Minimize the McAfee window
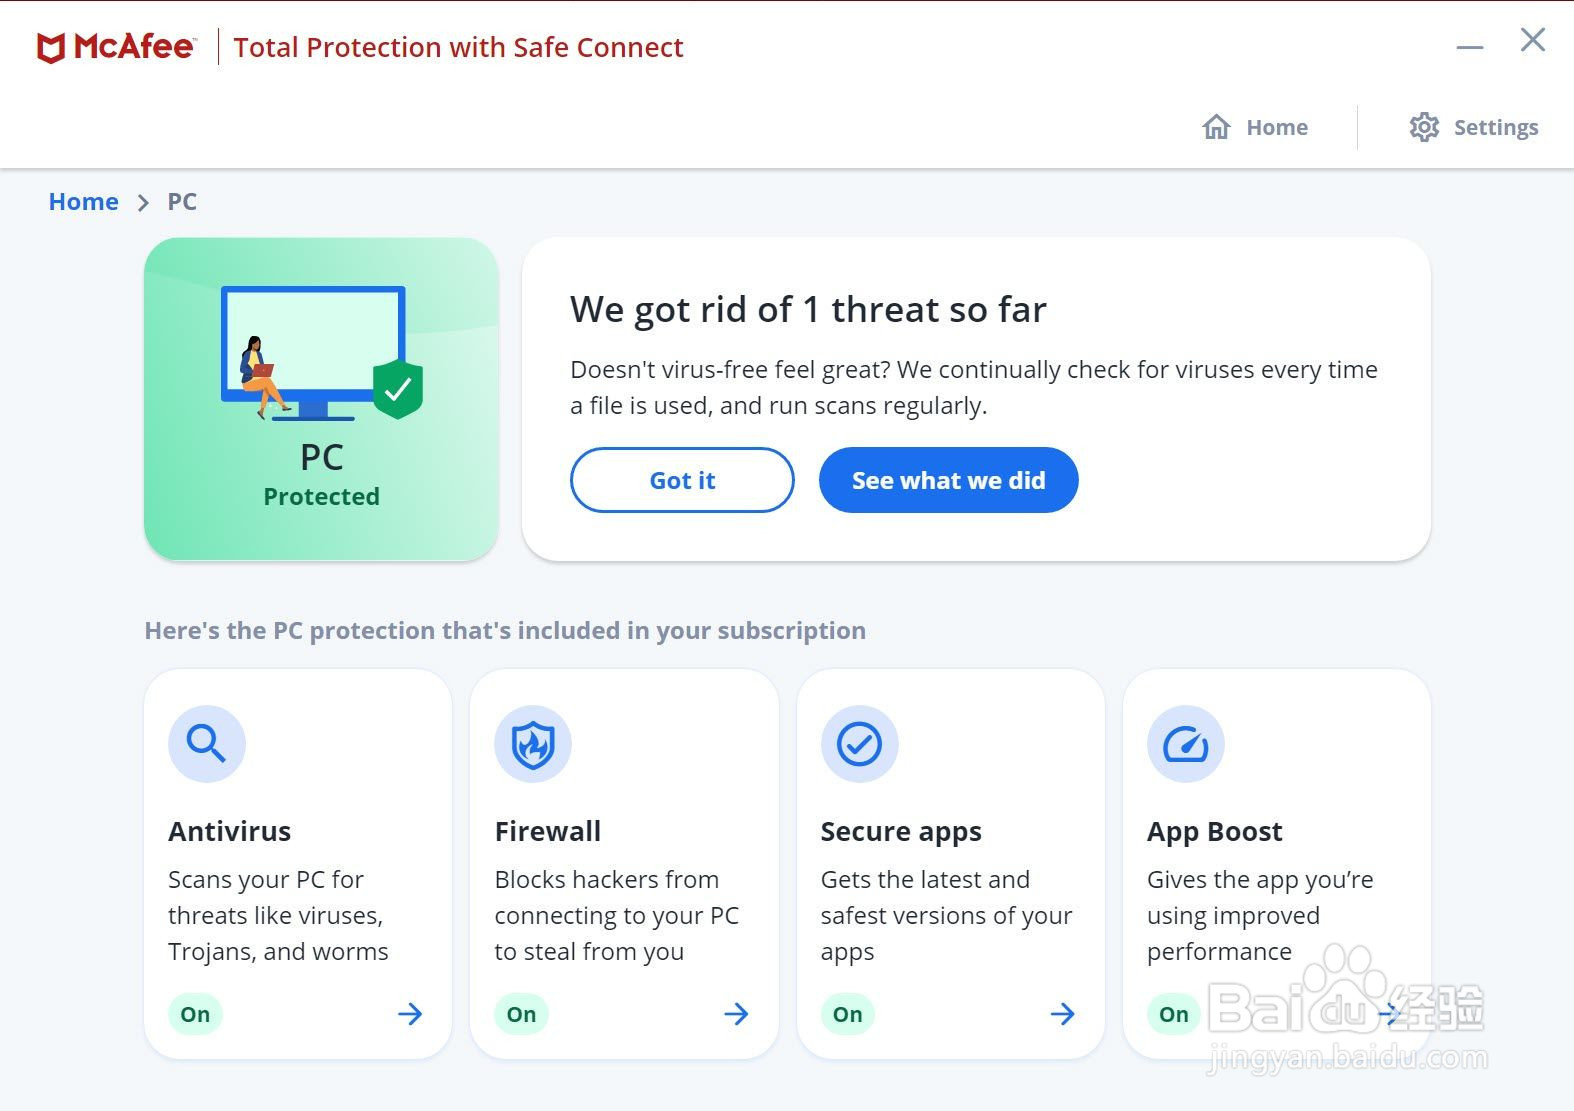The image size is (1574, 1111). point(1469,46)
